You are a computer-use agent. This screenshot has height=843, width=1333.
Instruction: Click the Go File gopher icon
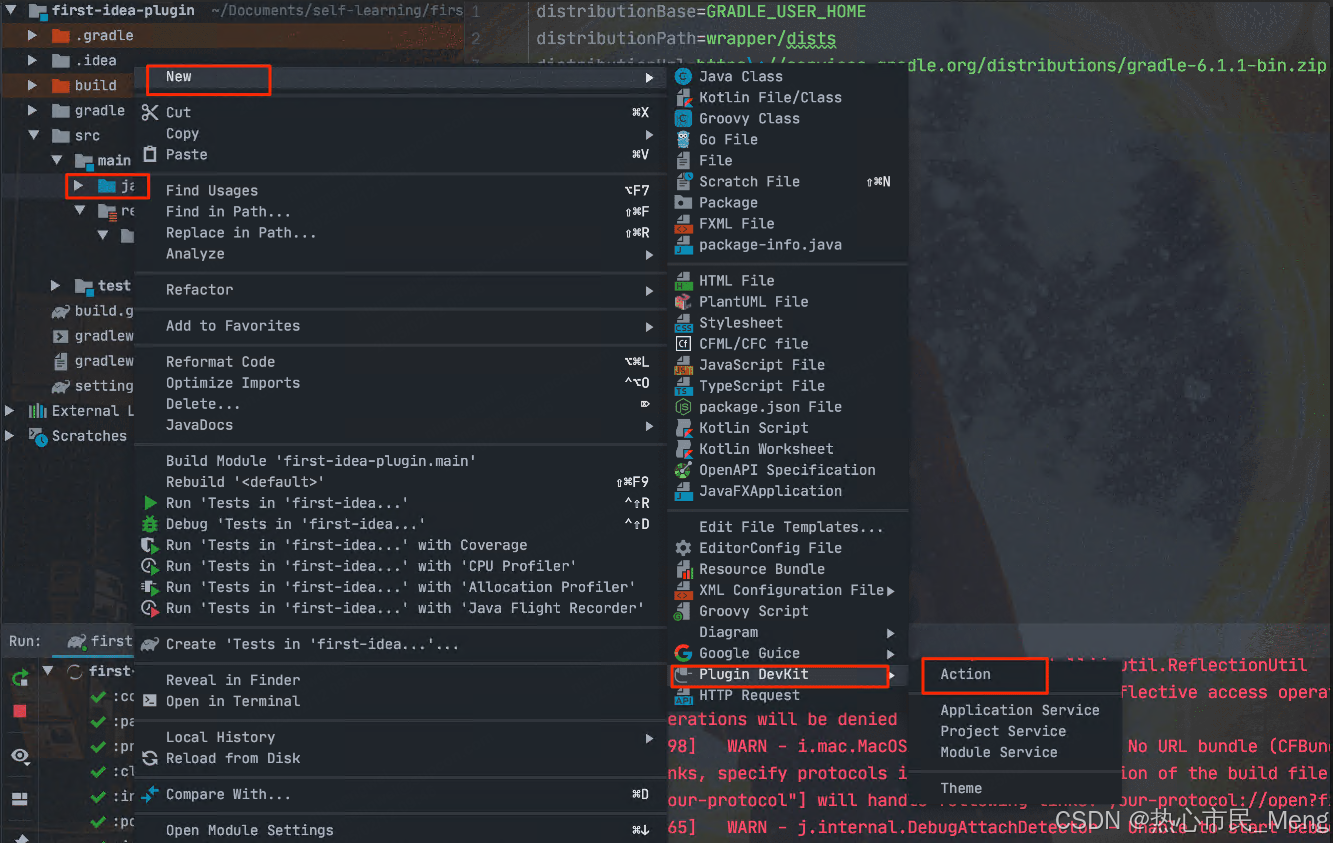pos(683,139)
